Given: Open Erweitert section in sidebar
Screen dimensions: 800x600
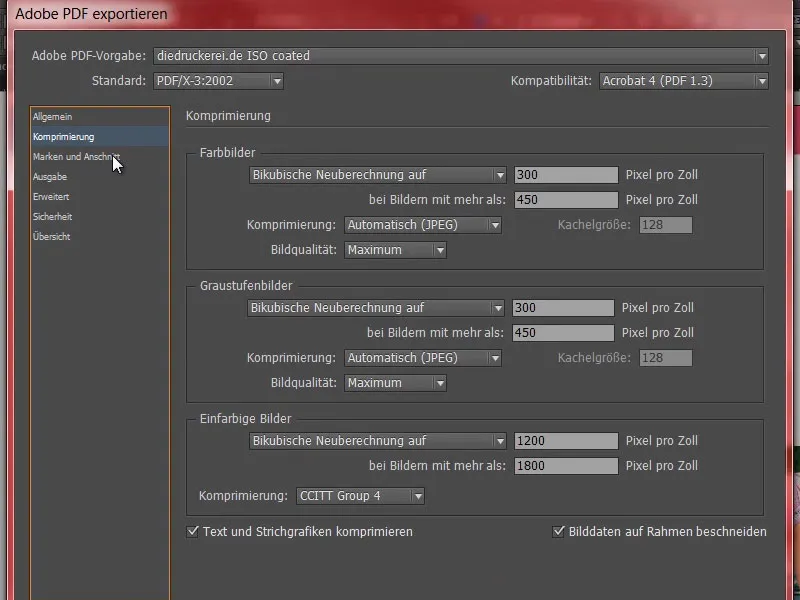Looking at the screenshot, I should (x=99, y=196).
